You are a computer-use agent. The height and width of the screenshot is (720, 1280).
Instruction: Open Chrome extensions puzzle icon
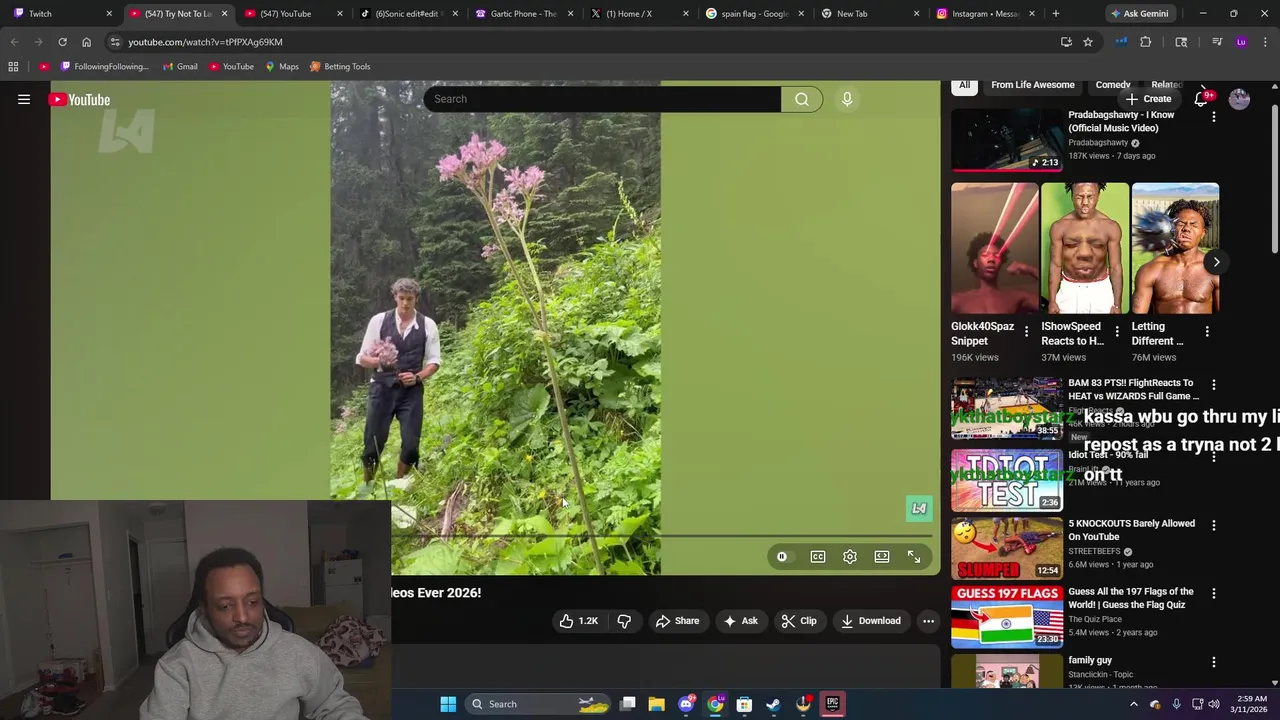(x=1146, y=42)
